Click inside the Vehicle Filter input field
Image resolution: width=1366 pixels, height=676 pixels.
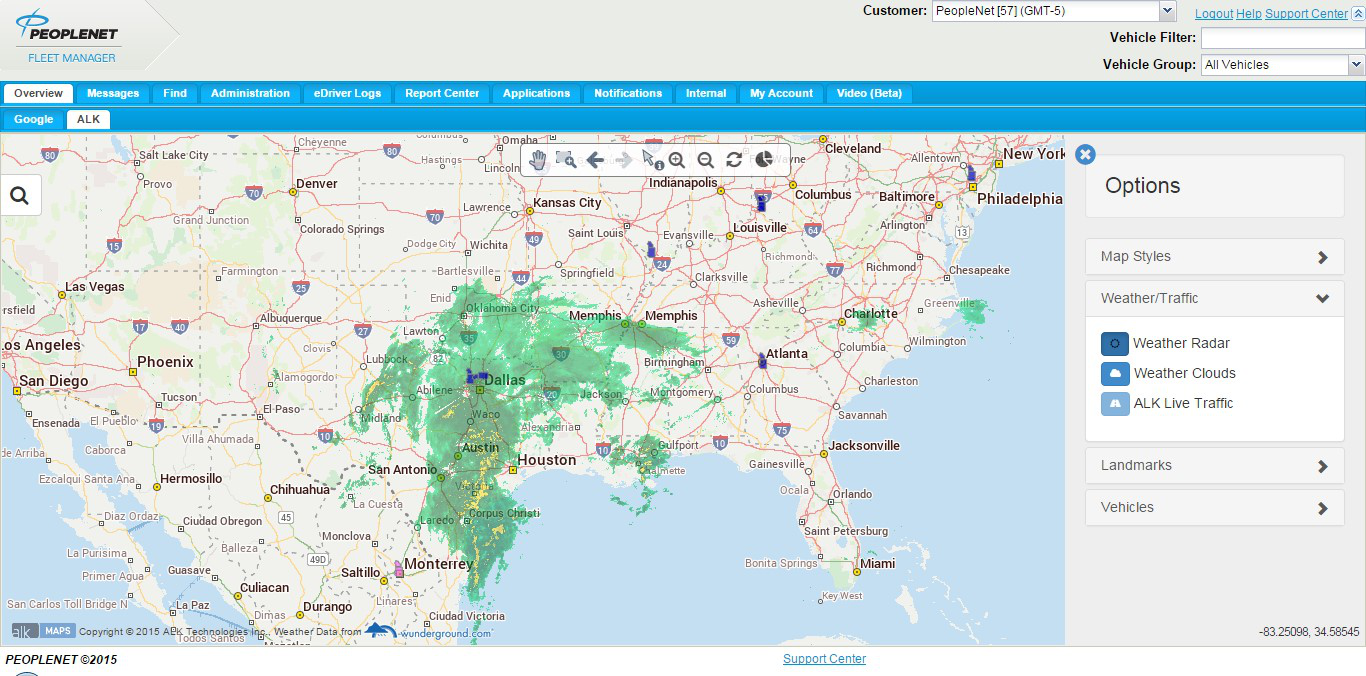(x=1280, y=37)
